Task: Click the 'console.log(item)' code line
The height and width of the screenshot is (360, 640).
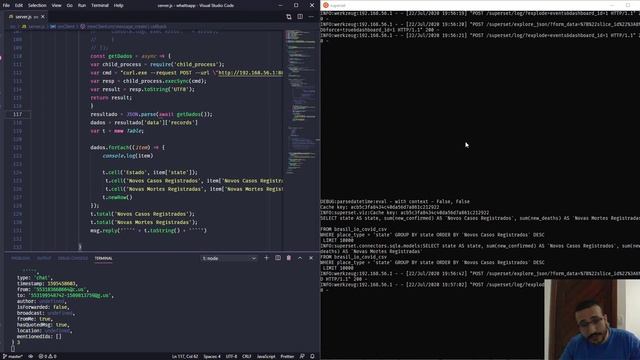Action: [x=128, y=156]
